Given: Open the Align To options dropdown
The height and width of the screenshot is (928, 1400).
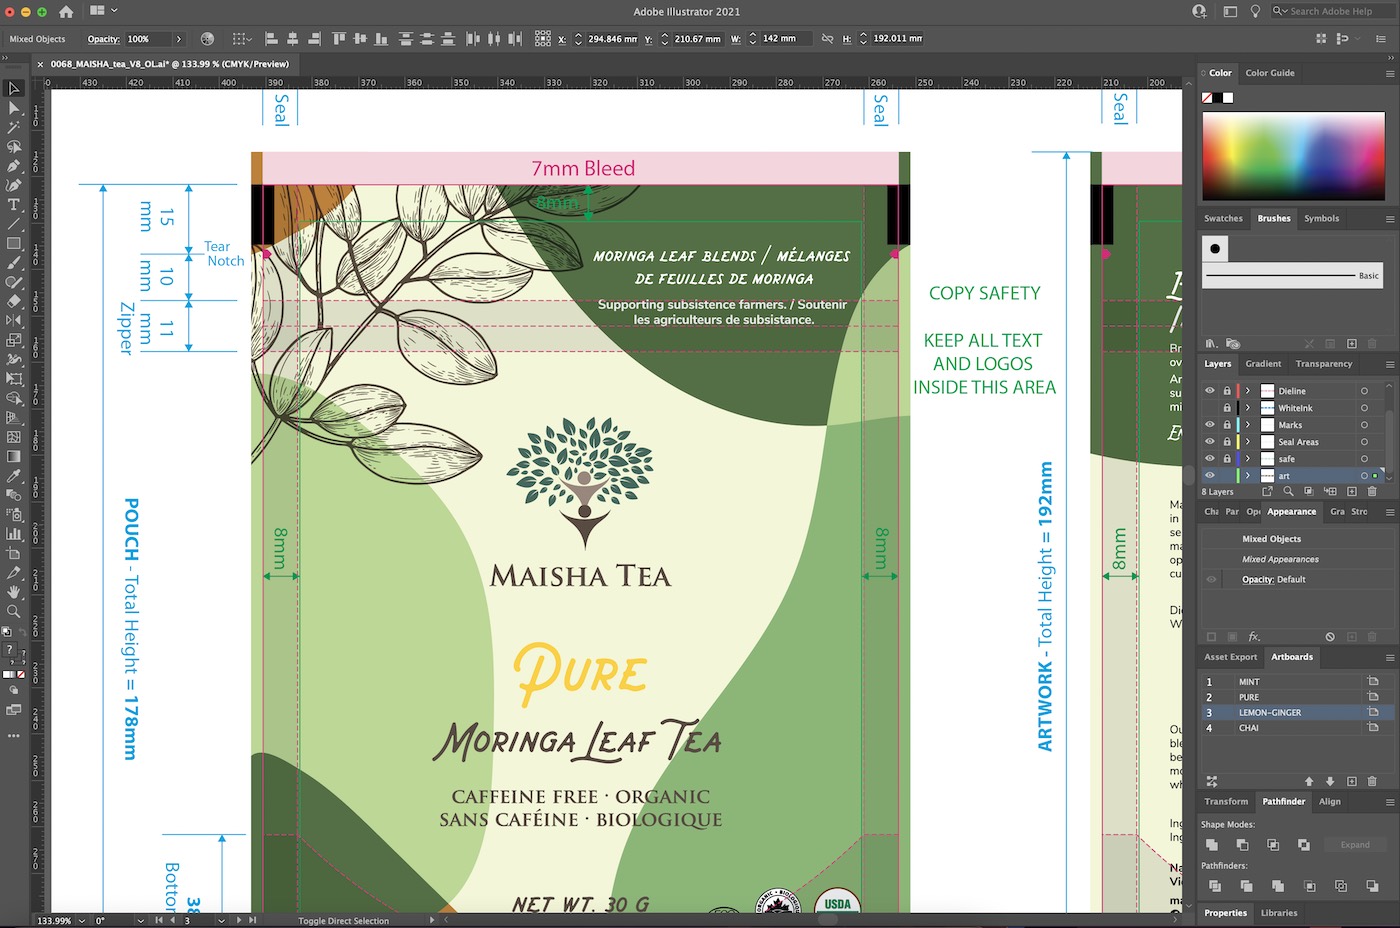Looking at the screenshot, I should 242,39.
